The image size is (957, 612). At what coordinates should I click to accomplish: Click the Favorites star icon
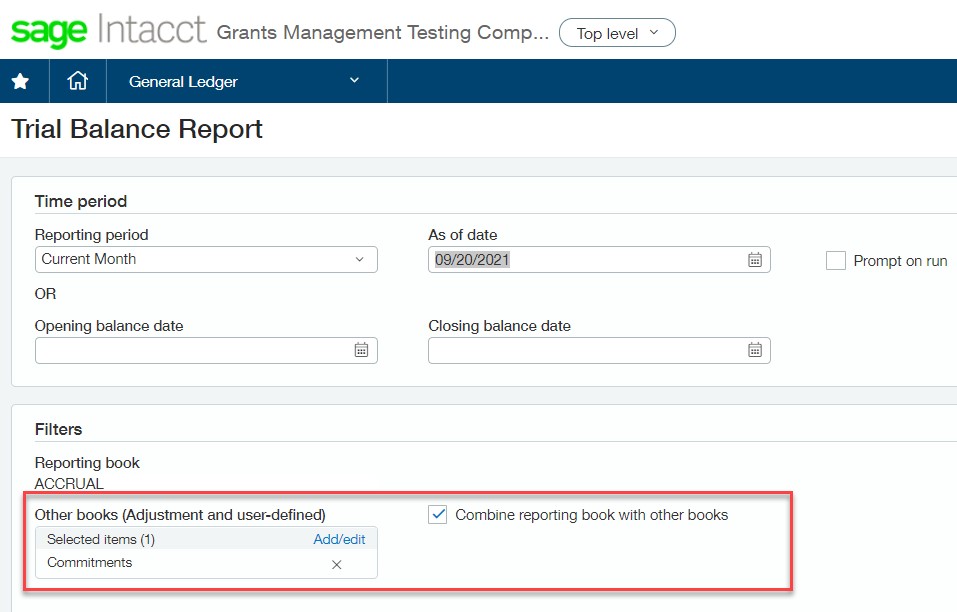(x=20, y=82)
